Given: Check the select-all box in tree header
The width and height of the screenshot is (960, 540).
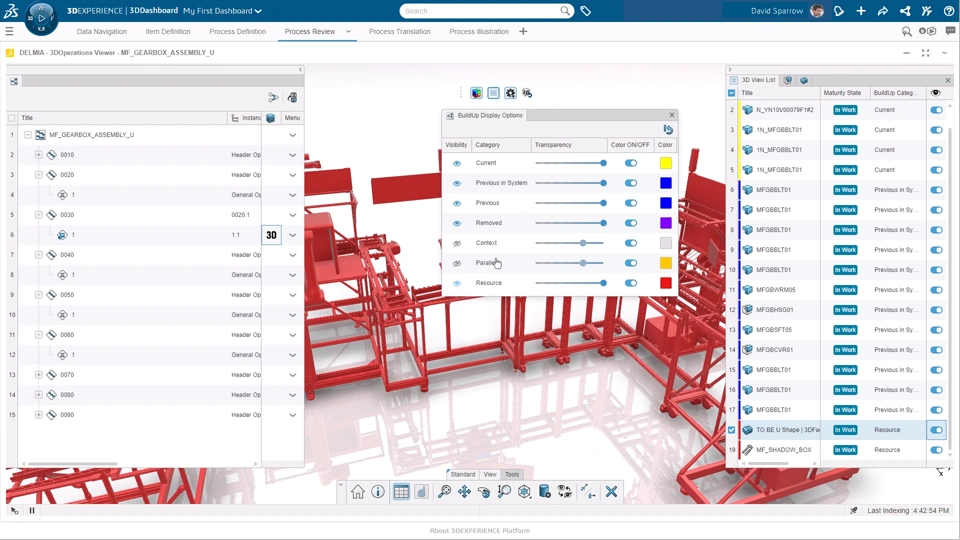Looking at the screenshot, I should pos(12,118).
